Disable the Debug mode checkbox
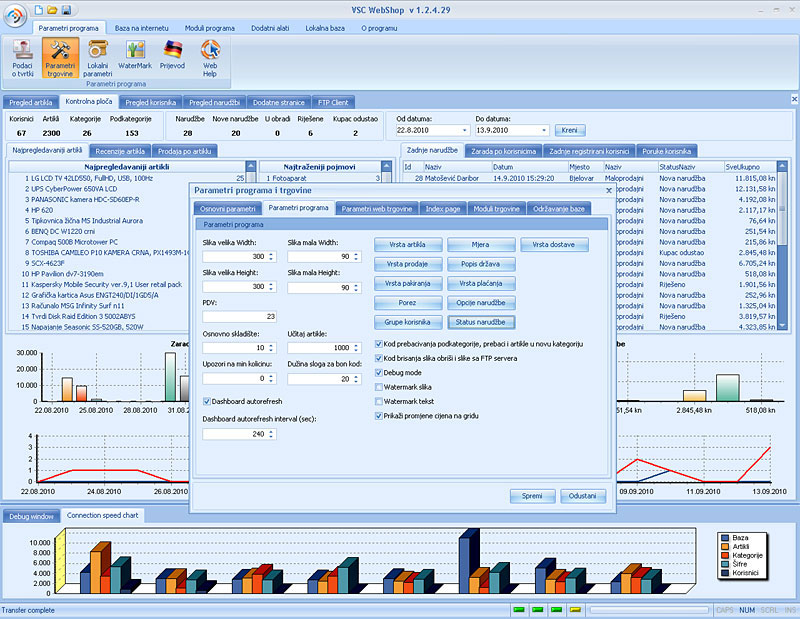Screen dimensions: 800x619 pyautogui.click(x=379, y=373)
